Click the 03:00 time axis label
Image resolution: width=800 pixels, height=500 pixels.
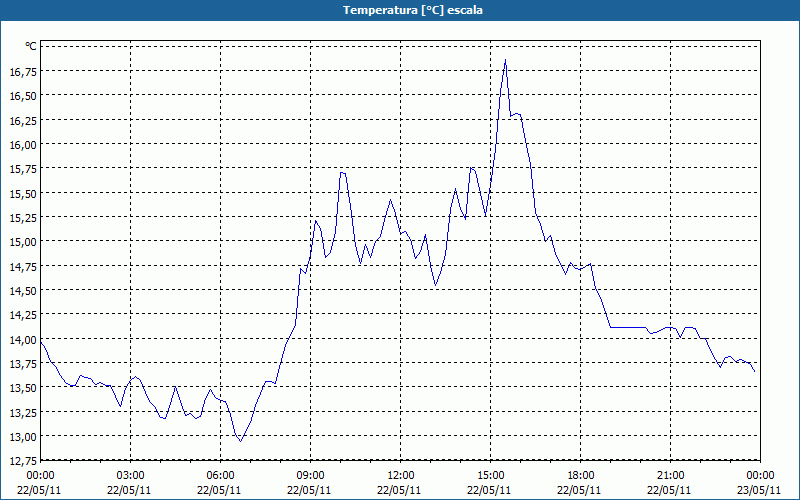click(x=130, y=476)
